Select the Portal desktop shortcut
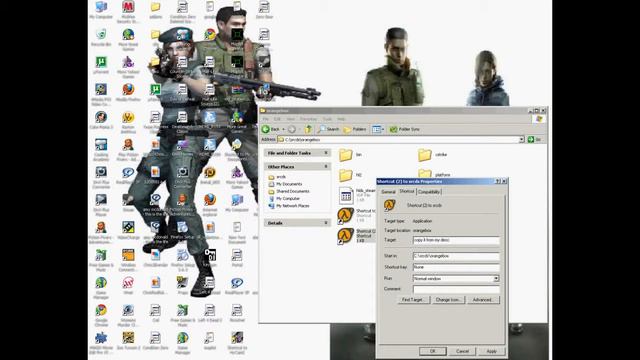This screenshot has width=640, height=360. tap(237, 258)
